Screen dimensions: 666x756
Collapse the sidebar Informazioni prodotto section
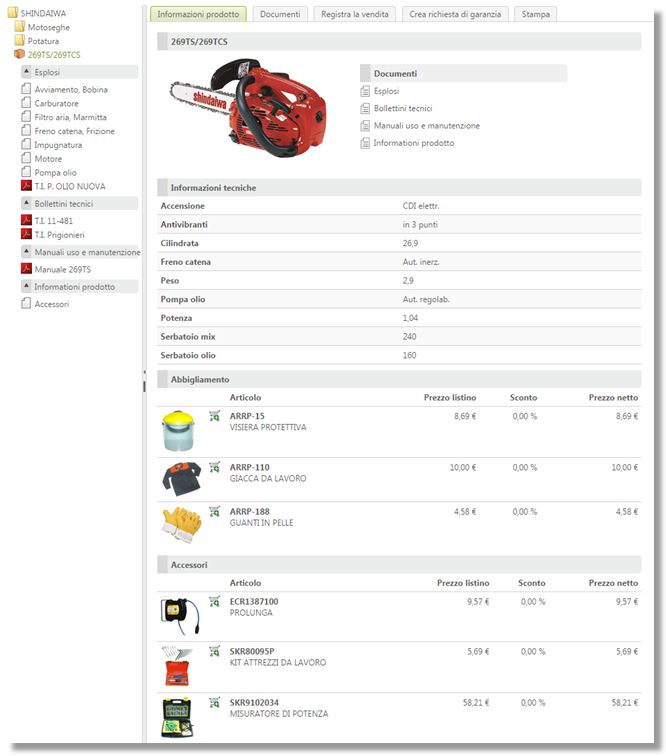click(26, 287)
